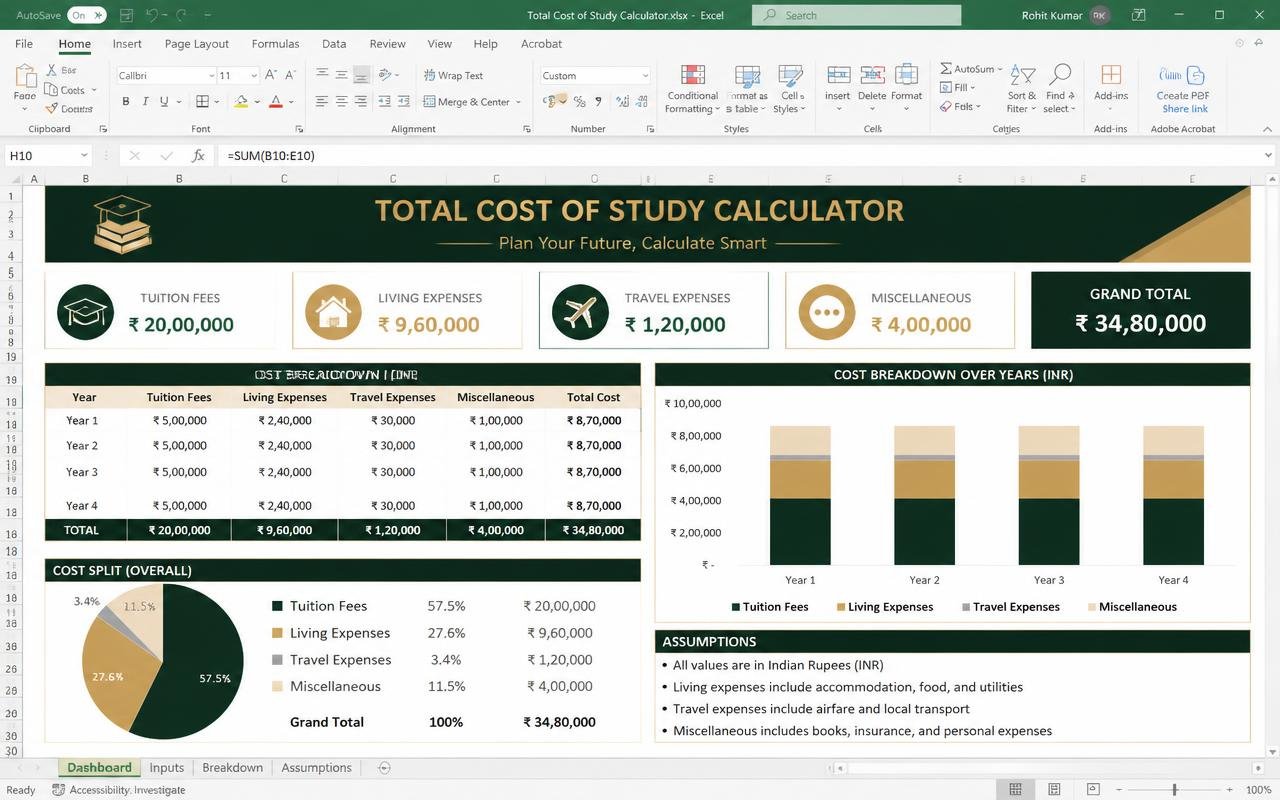Click the Search box in title bar
Image resolution: width=1280 pixels, height=800 pixels.
tap(856, 15)
